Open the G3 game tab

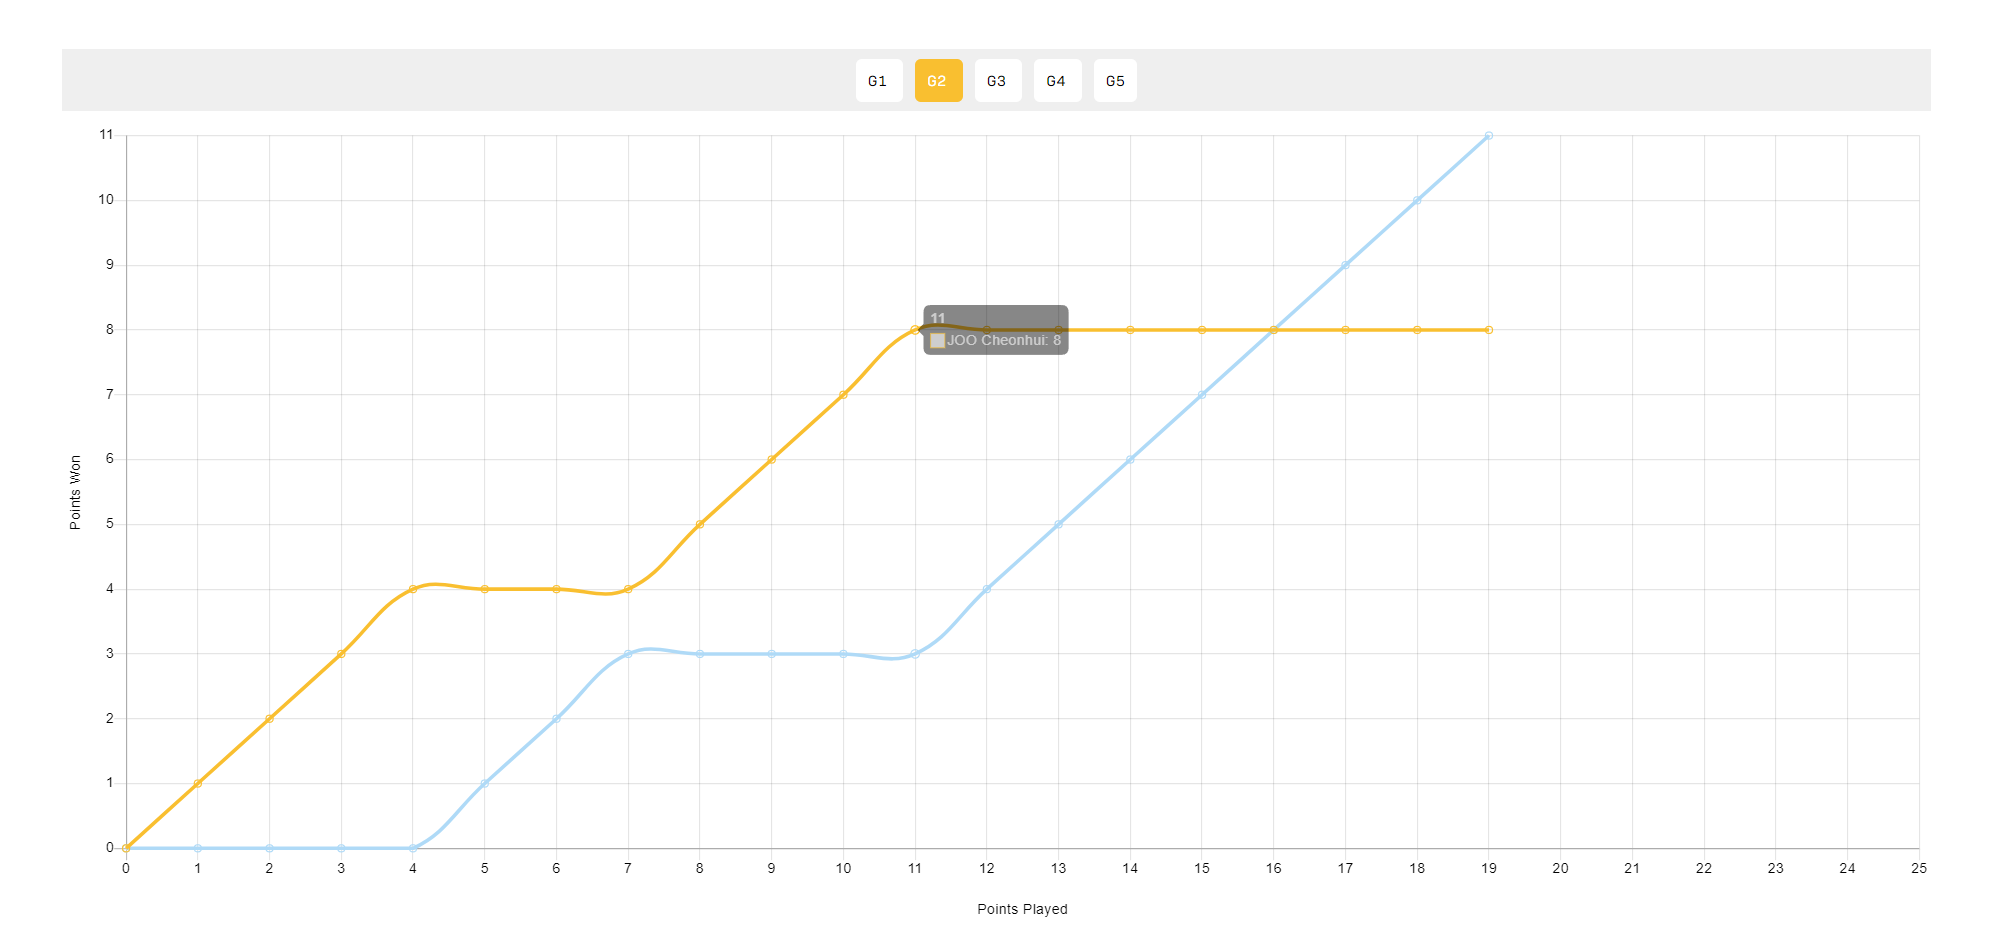[x=997, y=81]
